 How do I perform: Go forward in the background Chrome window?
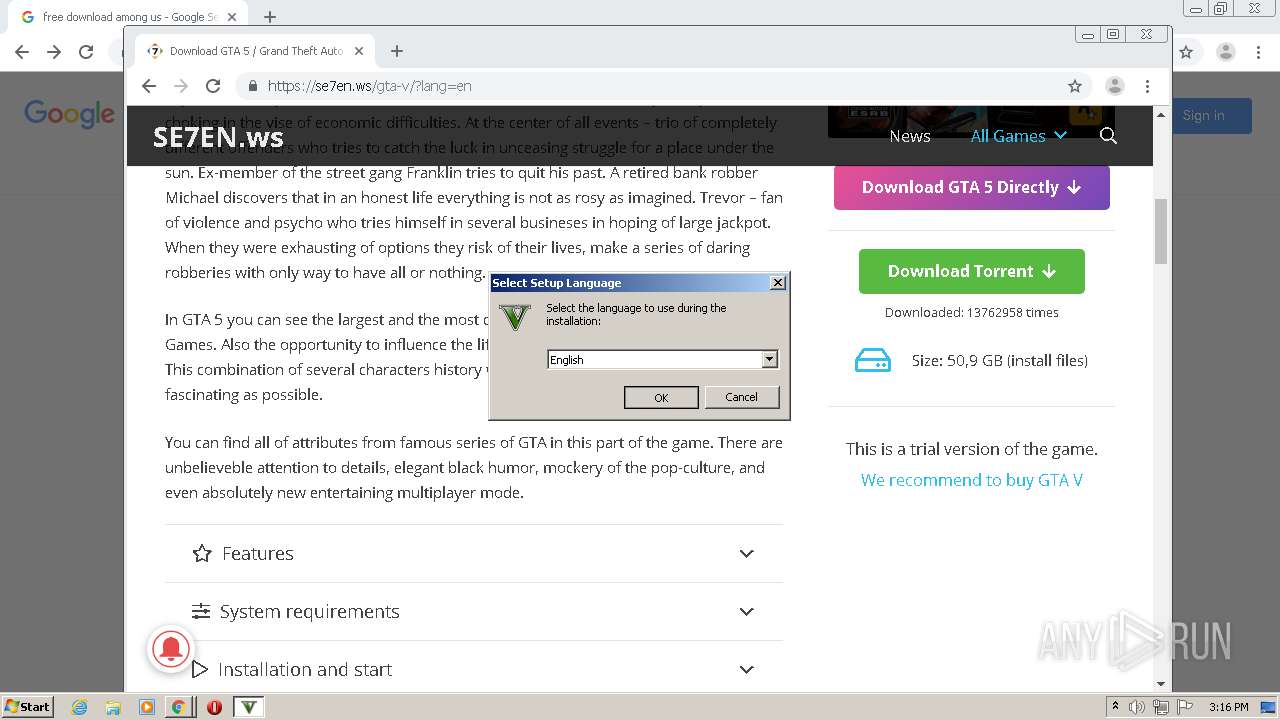54,52
